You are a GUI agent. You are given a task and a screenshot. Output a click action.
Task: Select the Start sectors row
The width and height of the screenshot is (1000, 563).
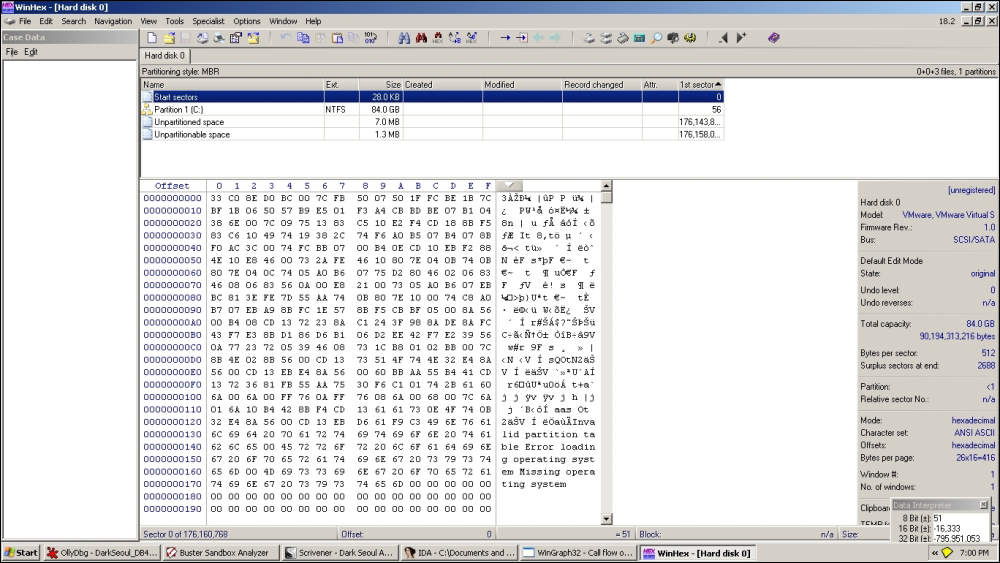(x=432, y=97)
